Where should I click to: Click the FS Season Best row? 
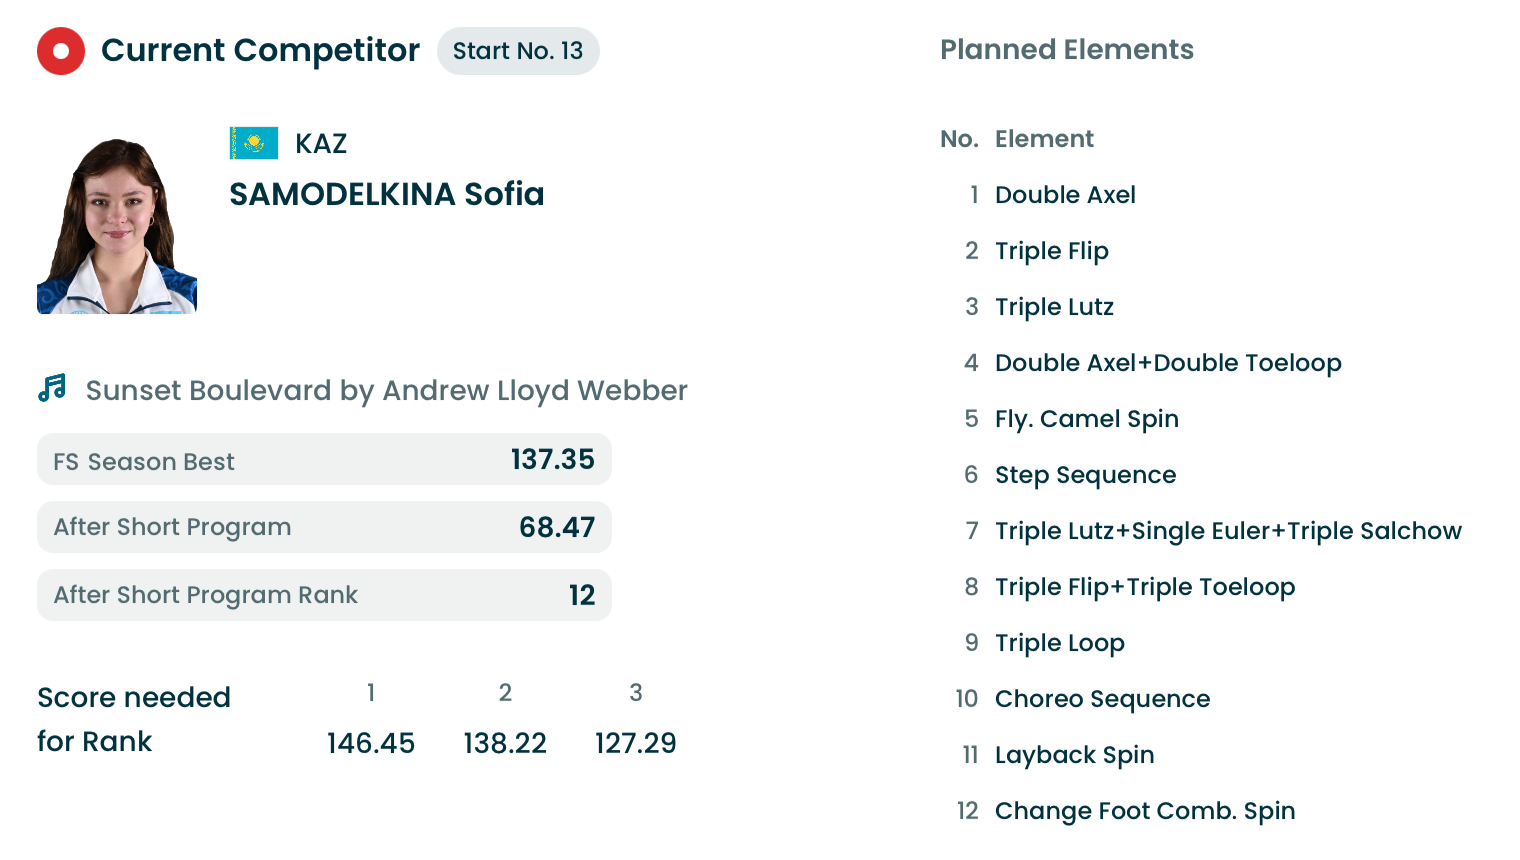pos(324,460)
